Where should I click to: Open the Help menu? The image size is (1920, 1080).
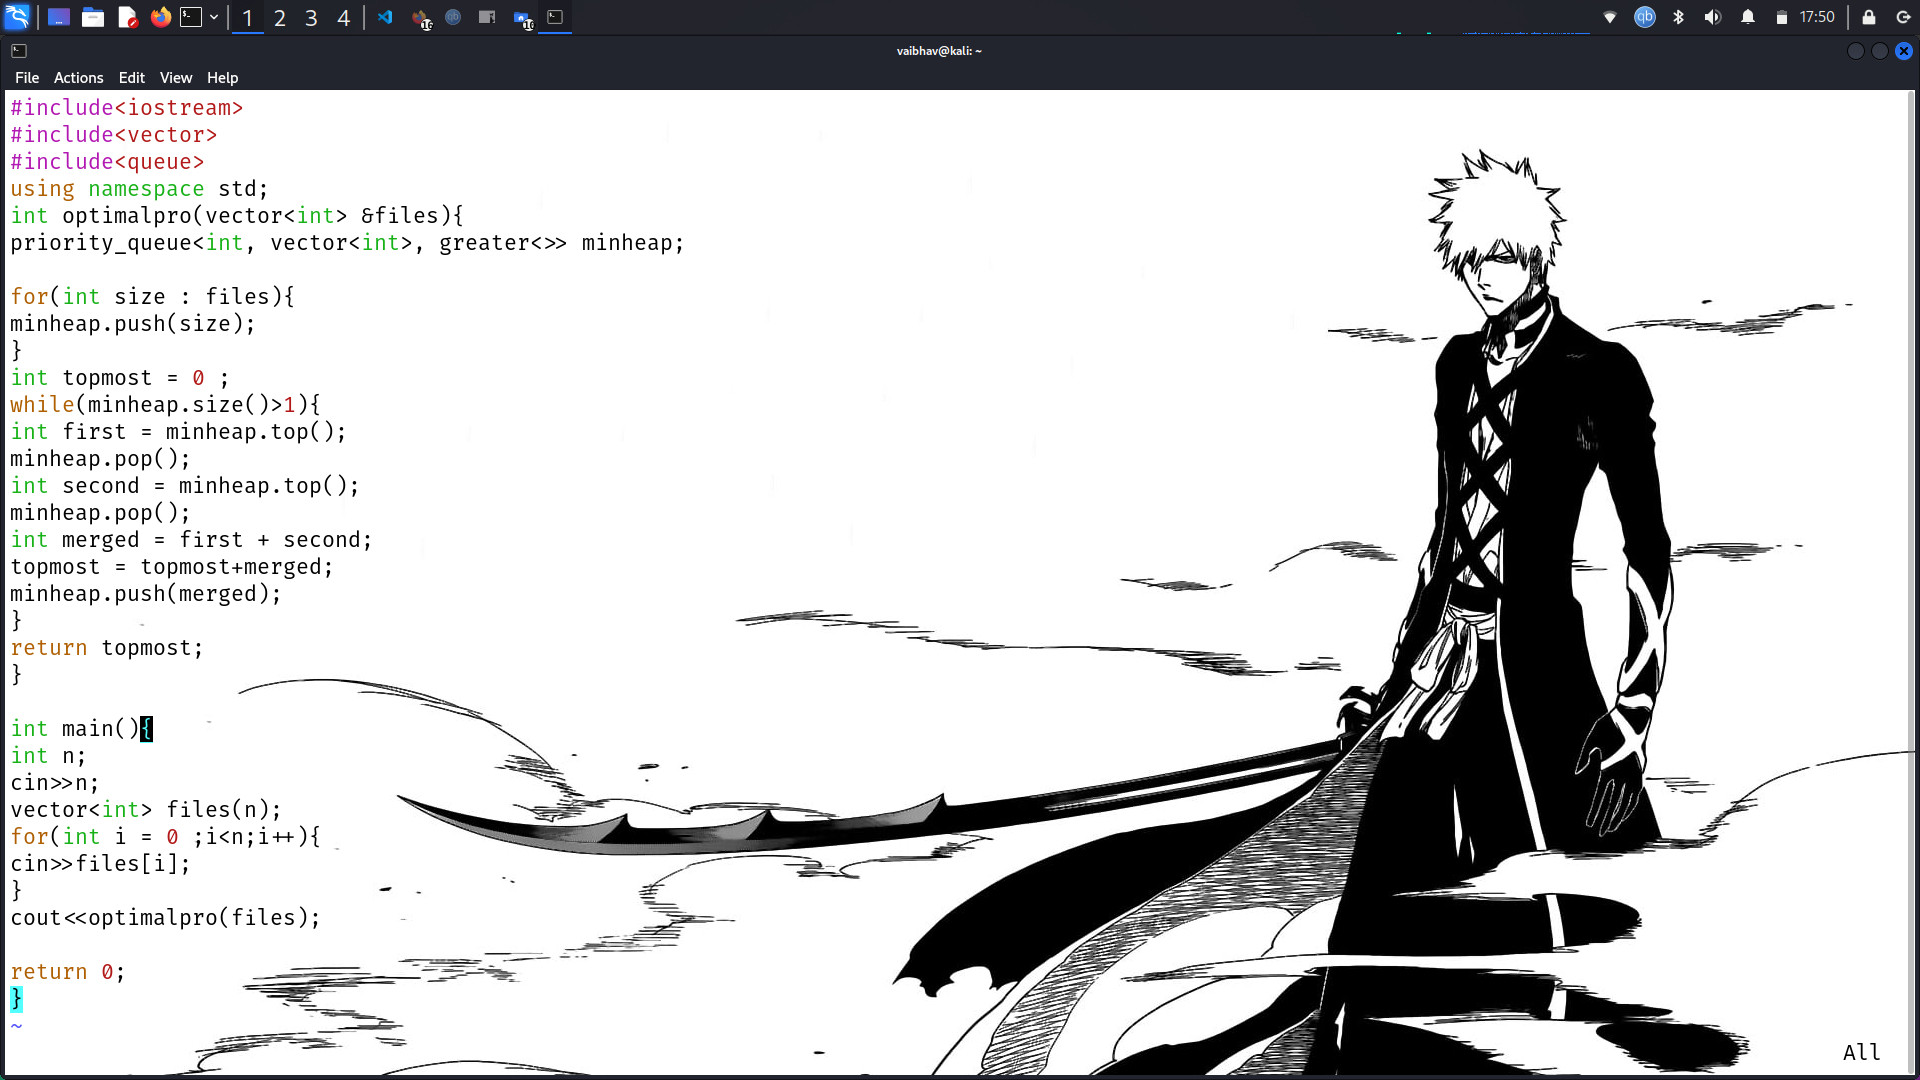pos(223,78)
